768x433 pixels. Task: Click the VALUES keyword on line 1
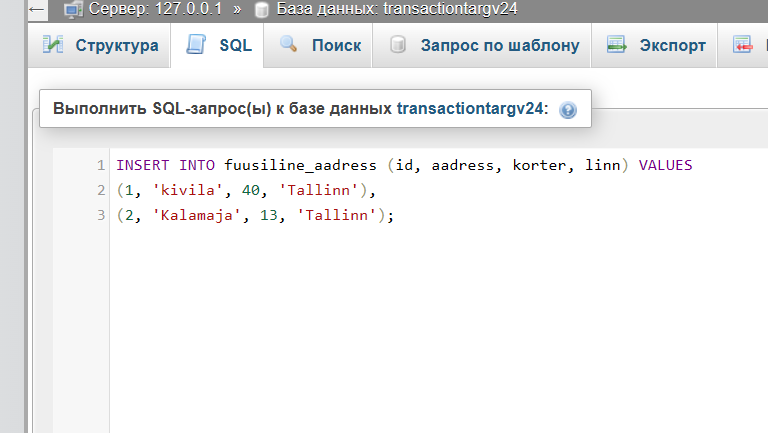pos(666,165)
